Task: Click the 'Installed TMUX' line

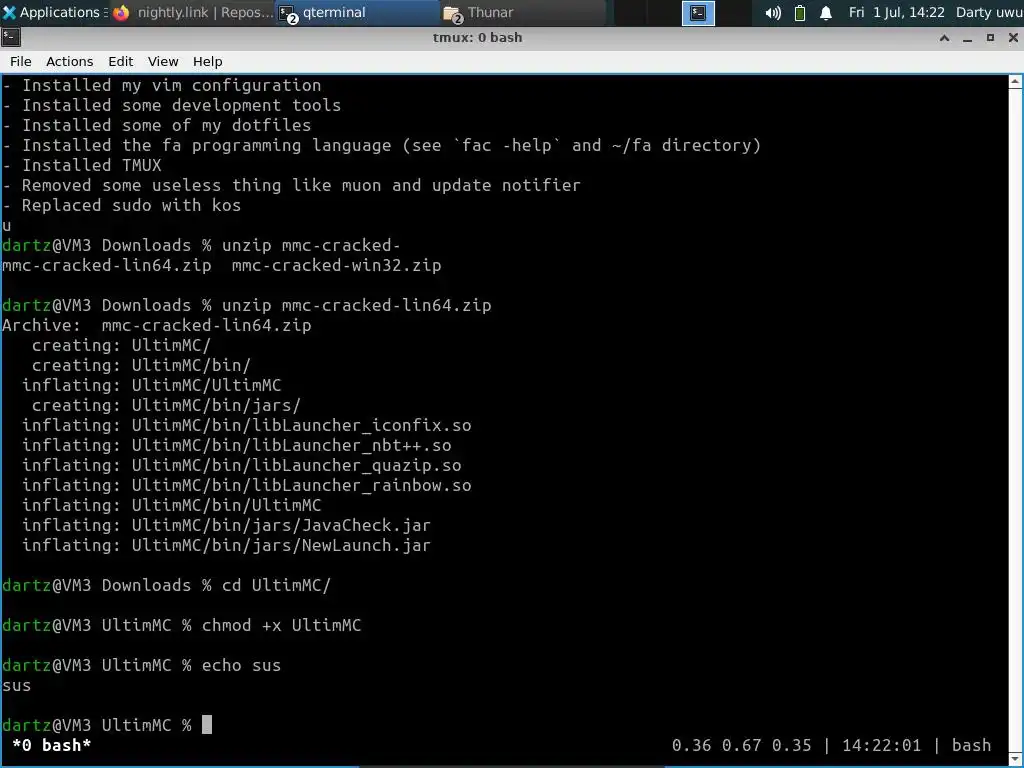Action: point(82,165)
